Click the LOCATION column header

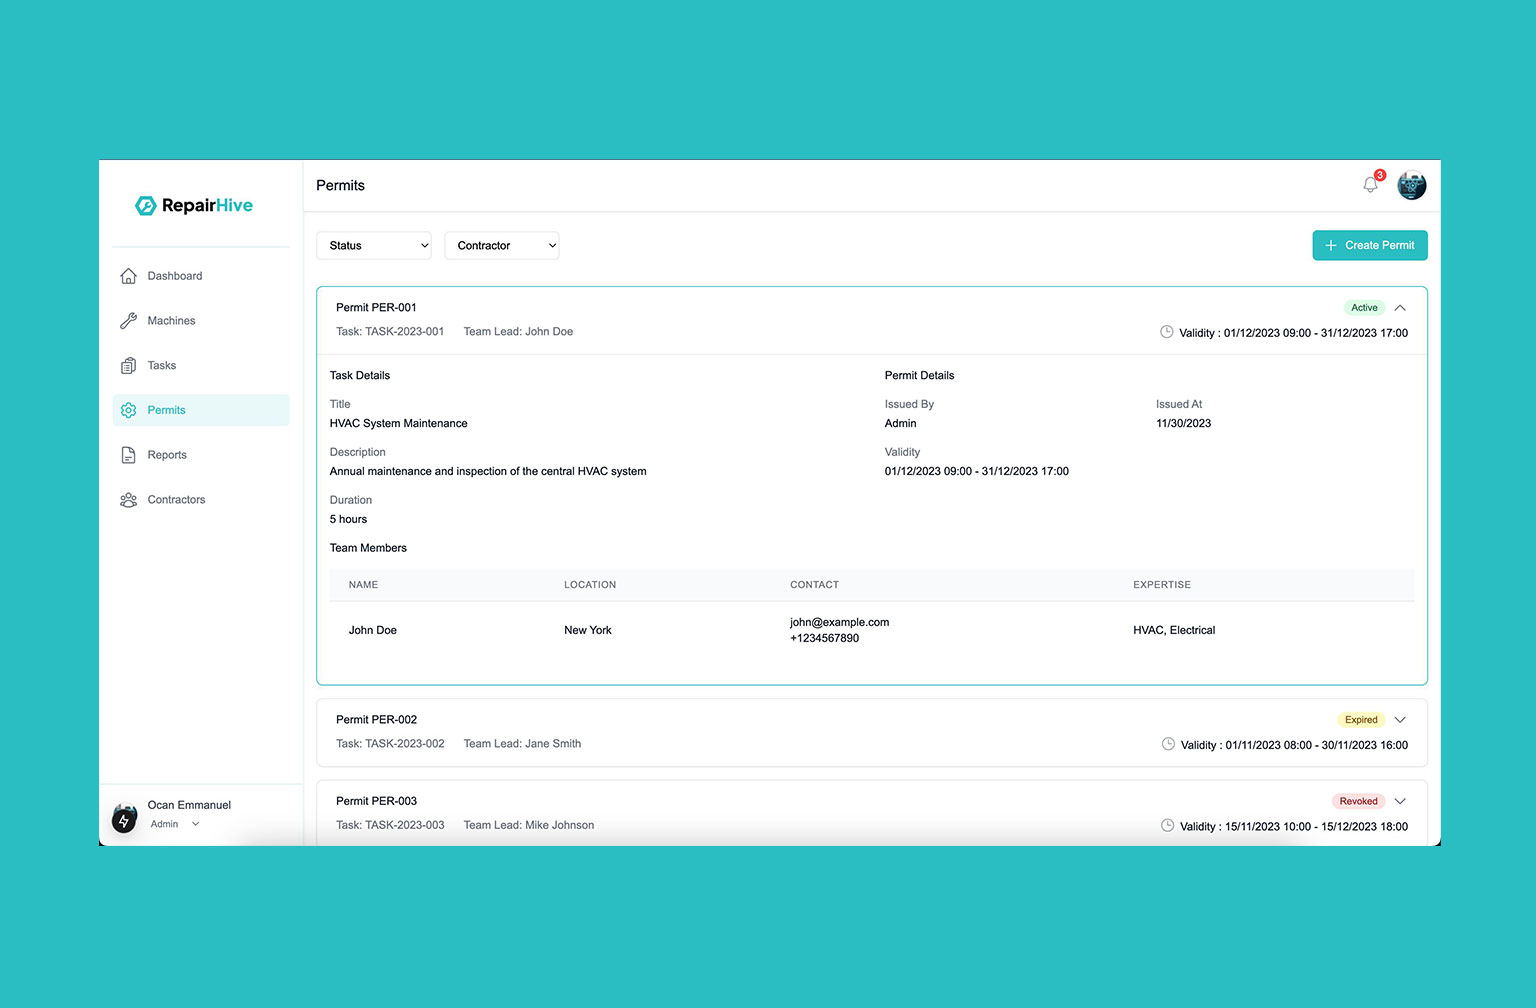[590, 585]
